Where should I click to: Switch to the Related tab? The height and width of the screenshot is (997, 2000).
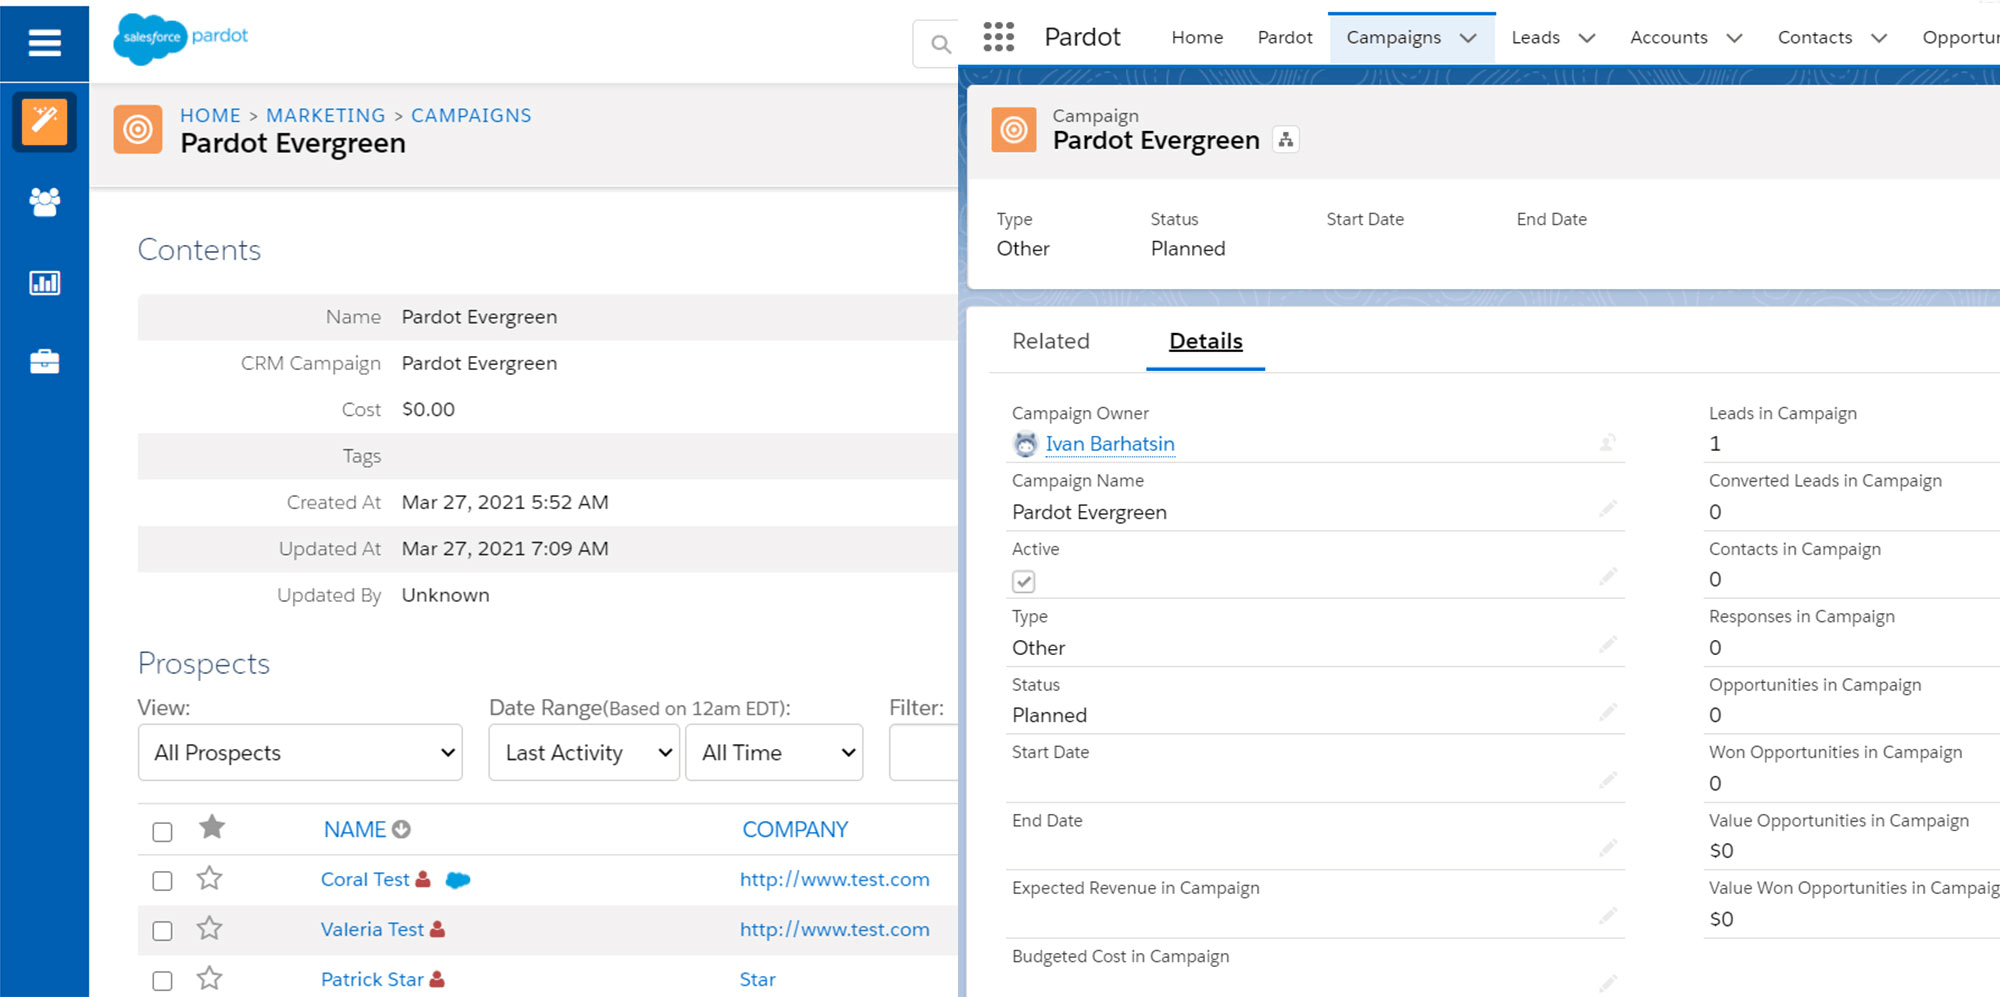click(1050, 341)
